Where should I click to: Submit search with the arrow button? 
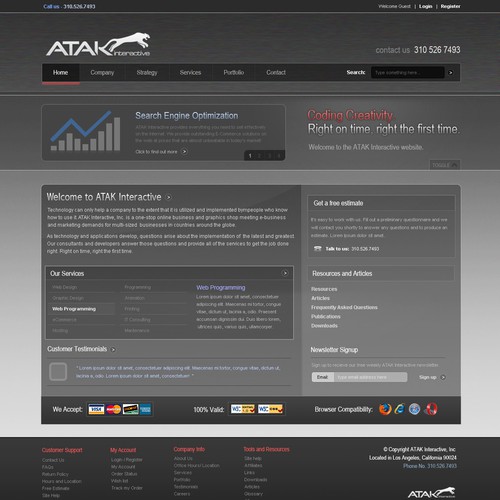pyautogui.click(x=451, y=72)
